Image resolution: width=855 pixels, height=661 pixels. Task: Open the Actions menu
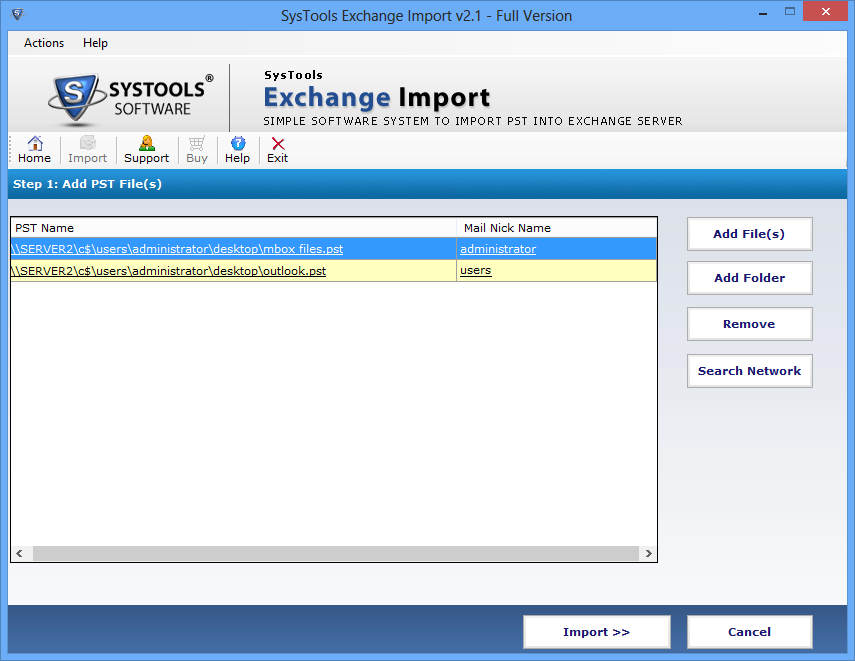tap(44, 43)
